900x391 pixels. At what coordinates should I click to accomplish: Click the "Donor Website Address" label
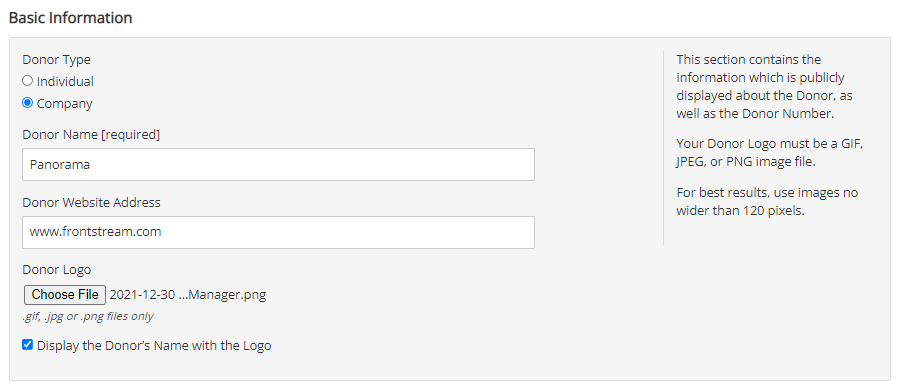click(x=91, y=203)
